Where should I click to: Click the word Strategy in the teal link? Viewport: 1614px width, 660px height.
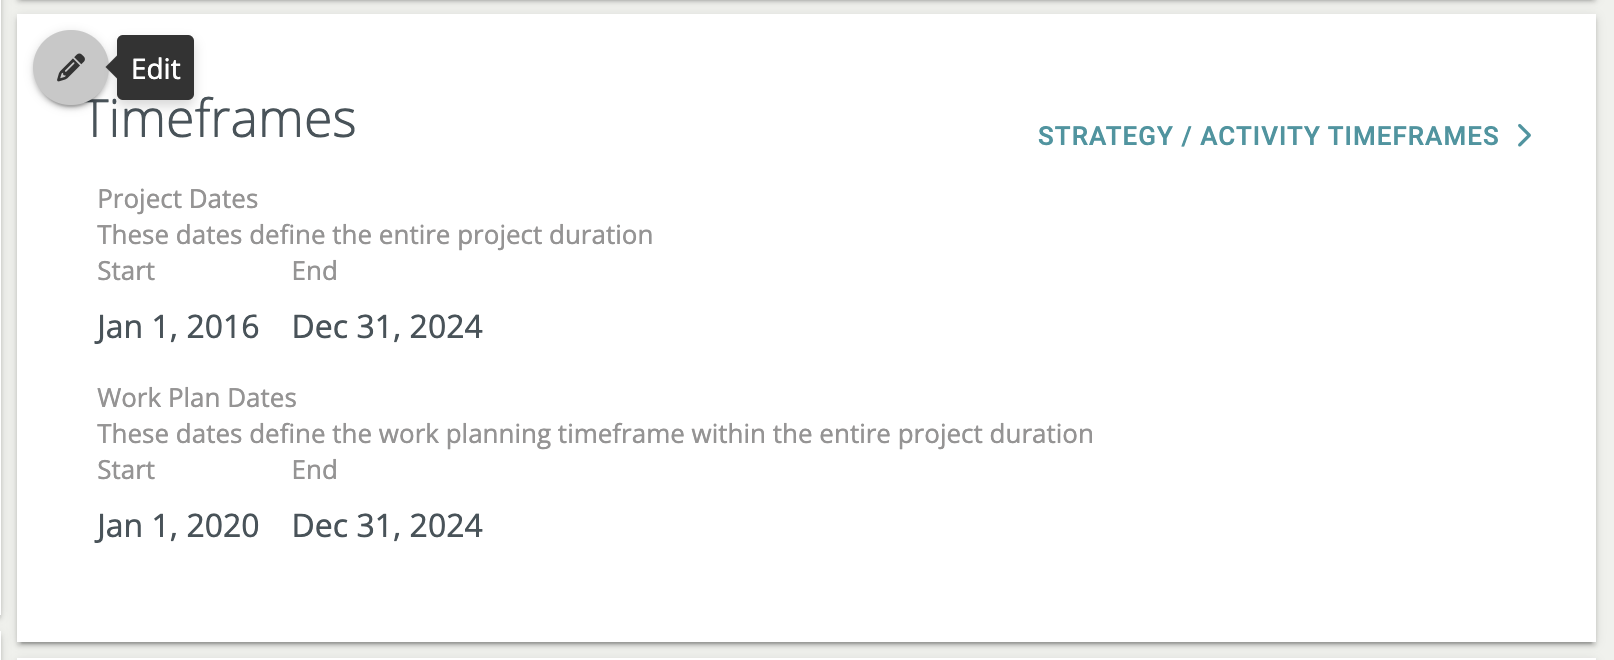click(1104, 136)
